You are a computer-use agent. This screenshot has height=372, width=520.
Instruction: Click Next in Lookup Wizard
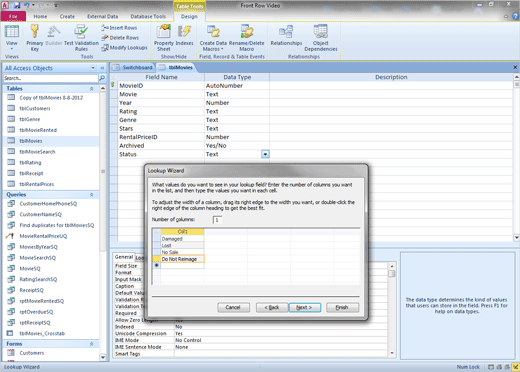[304, 307]
